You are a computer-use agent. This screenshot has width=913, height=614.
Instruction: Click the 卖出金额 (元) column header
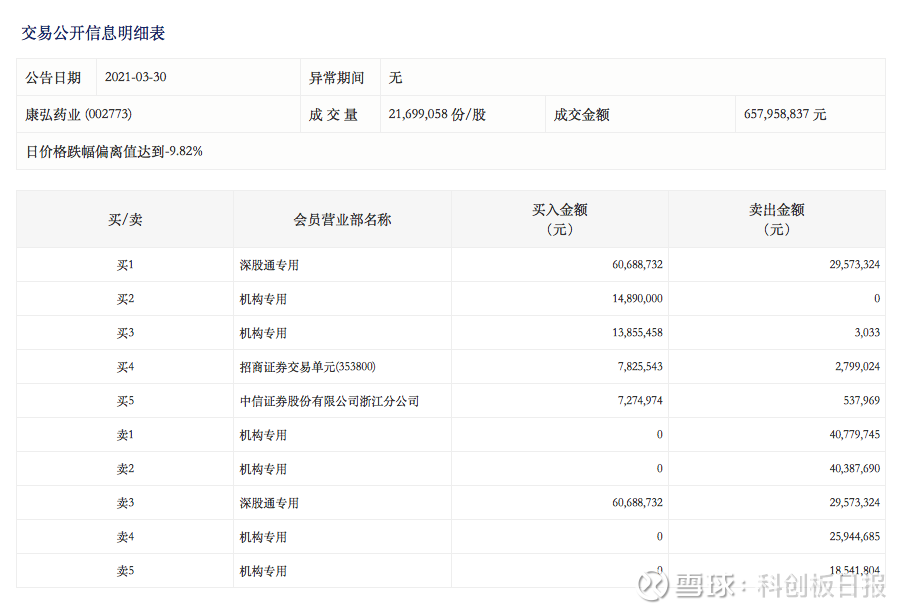pyautogui.click(x=776, y=219)
